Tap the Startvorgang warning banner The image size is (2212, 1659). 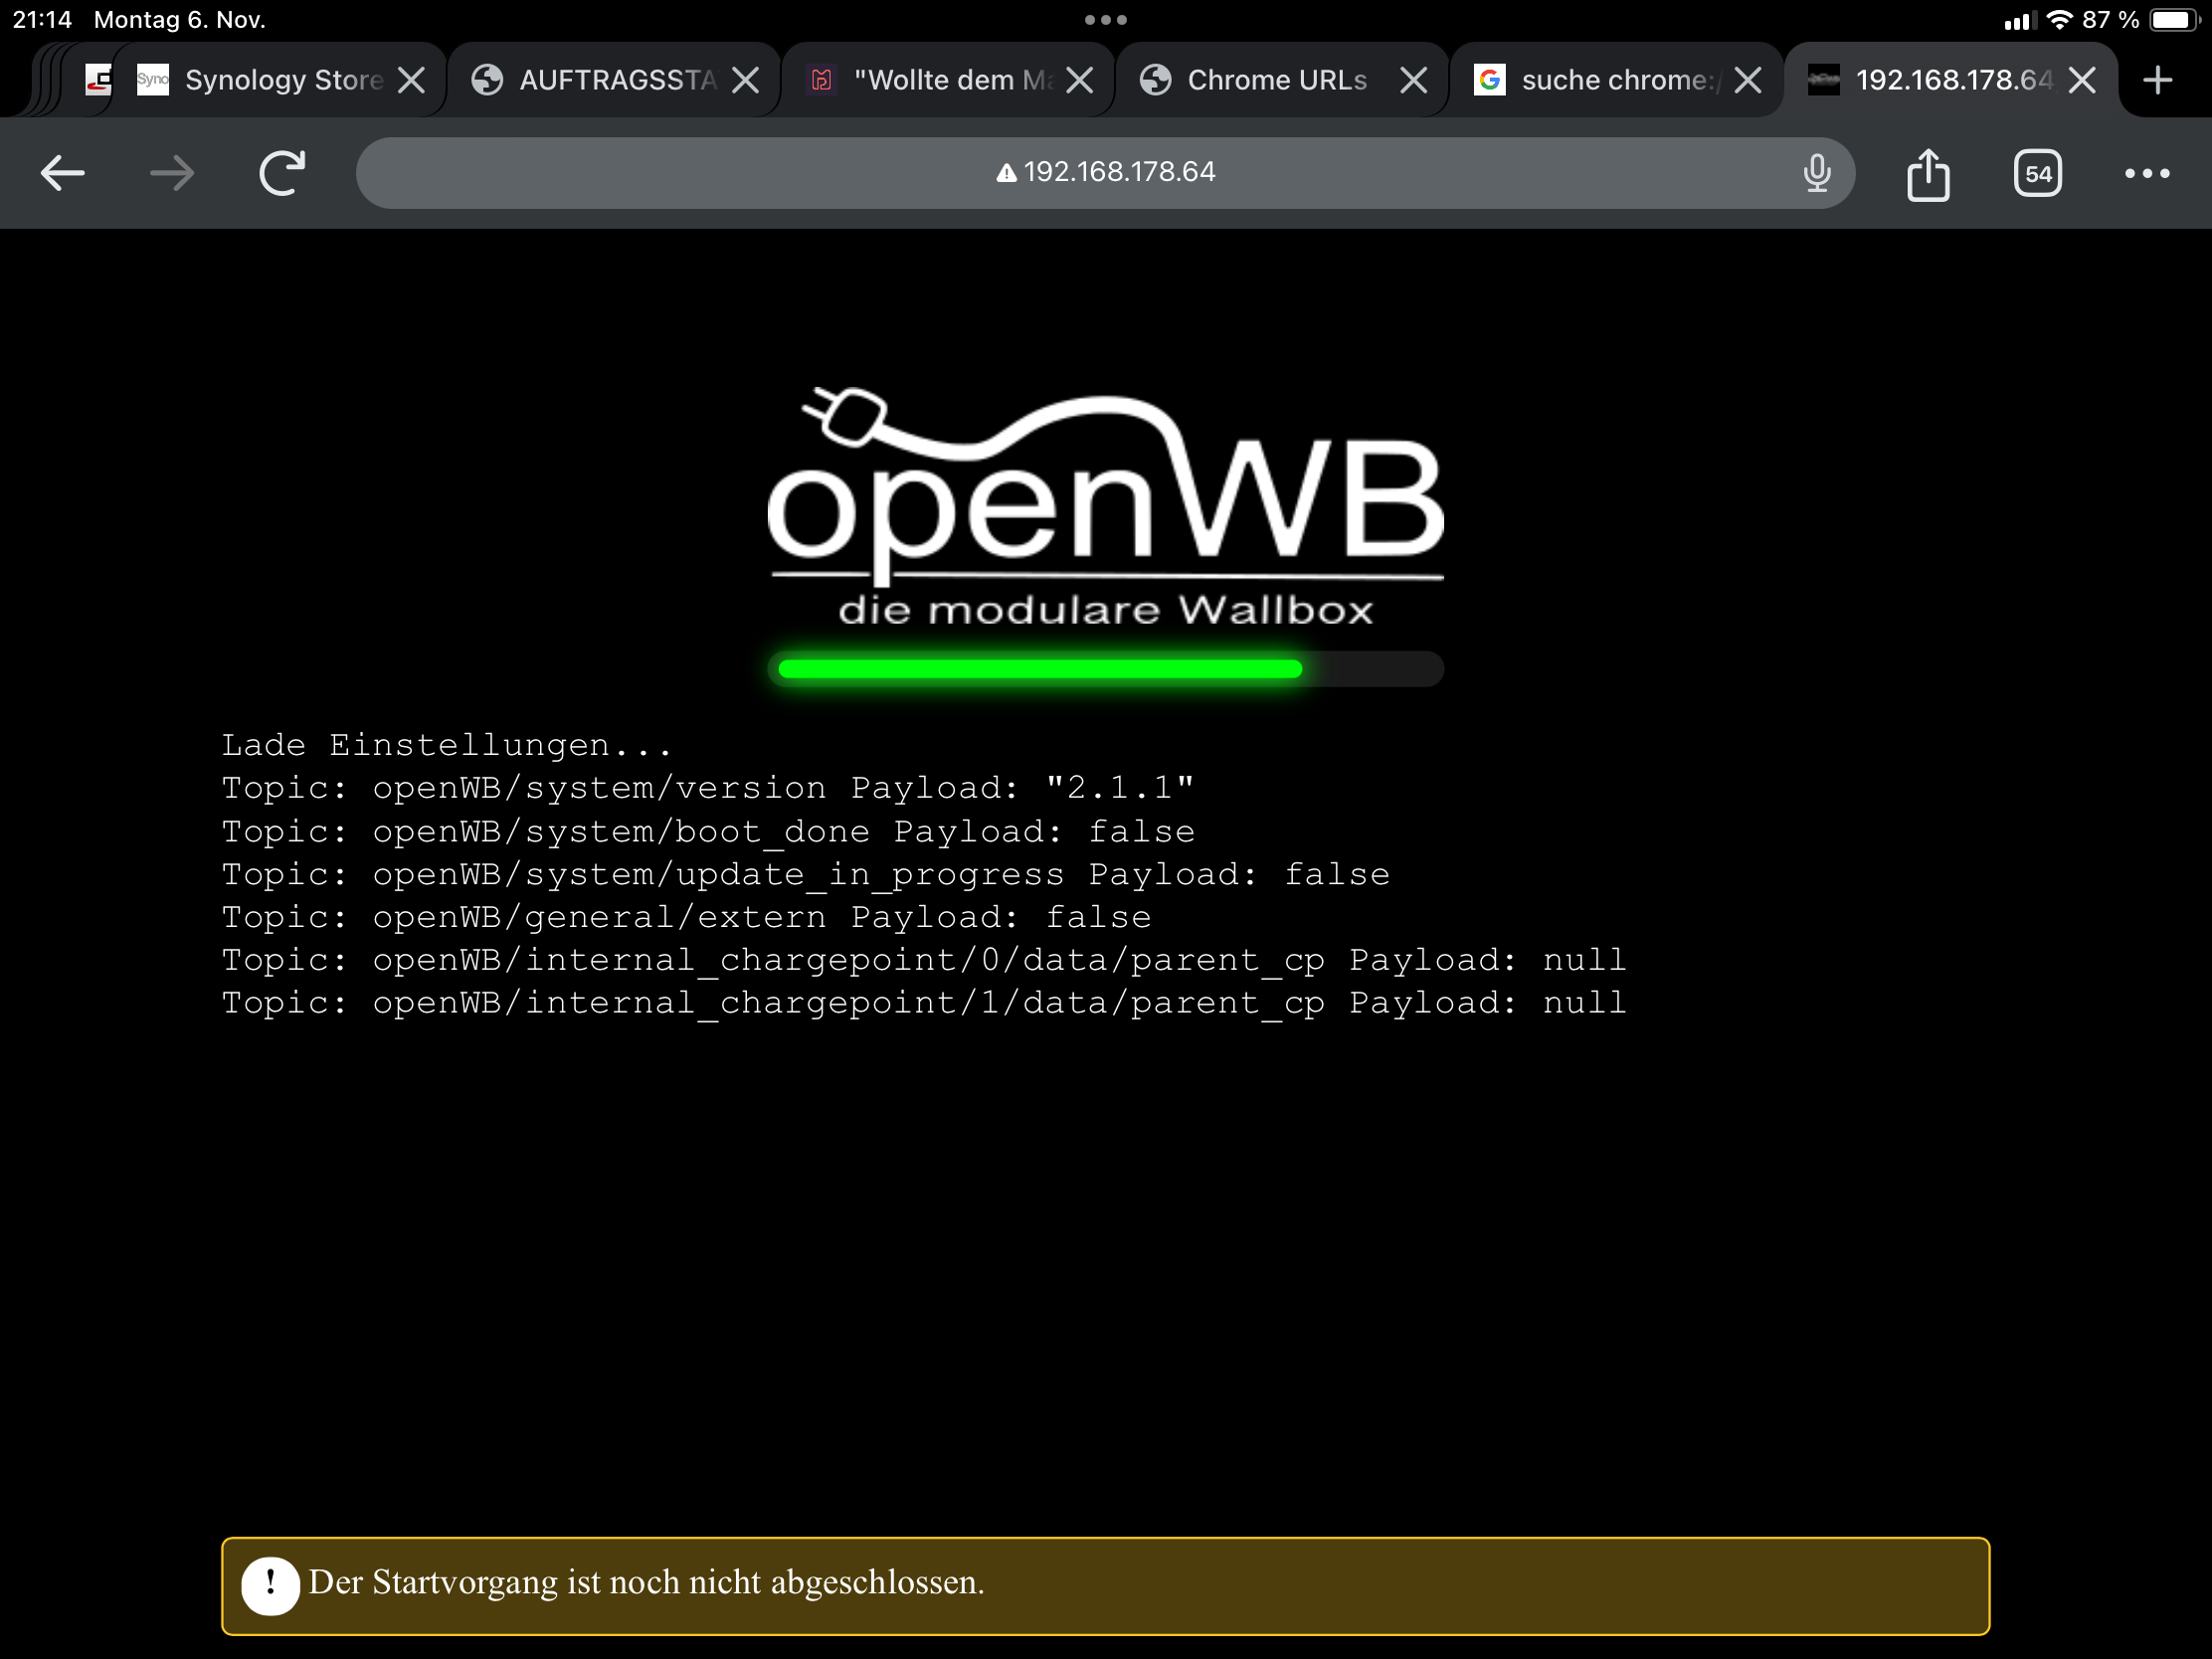click(x=1105, y=1585)
